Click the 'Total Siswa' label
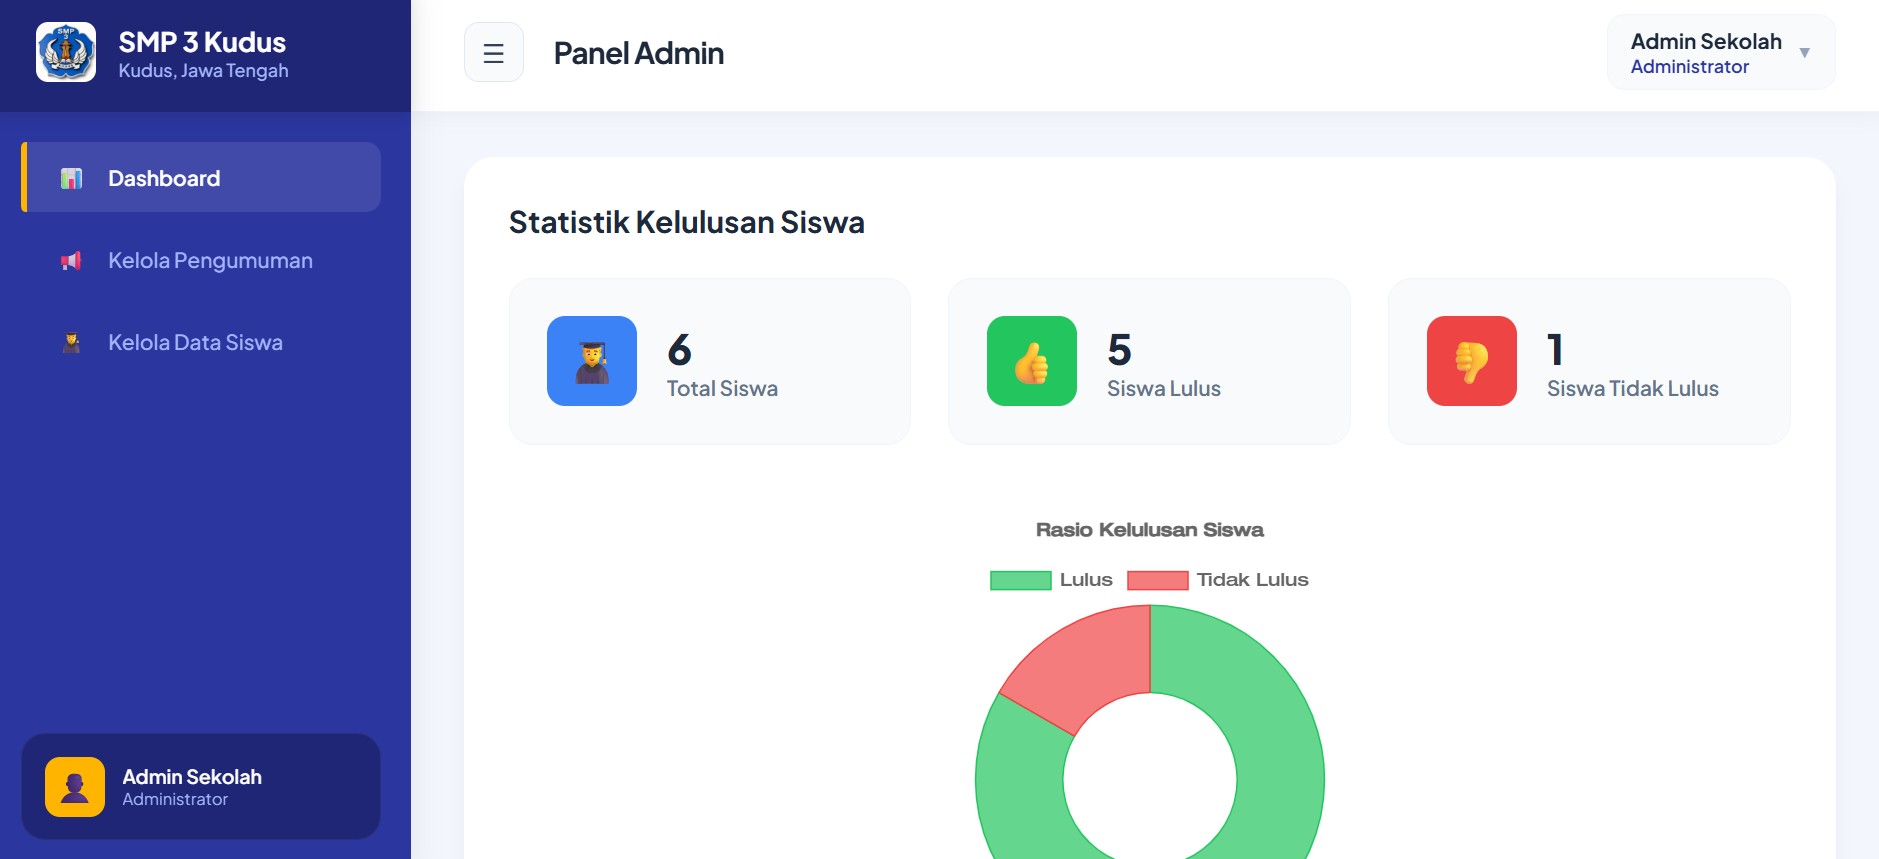This screenshot has width=1879, height=859. pos(722,389)
